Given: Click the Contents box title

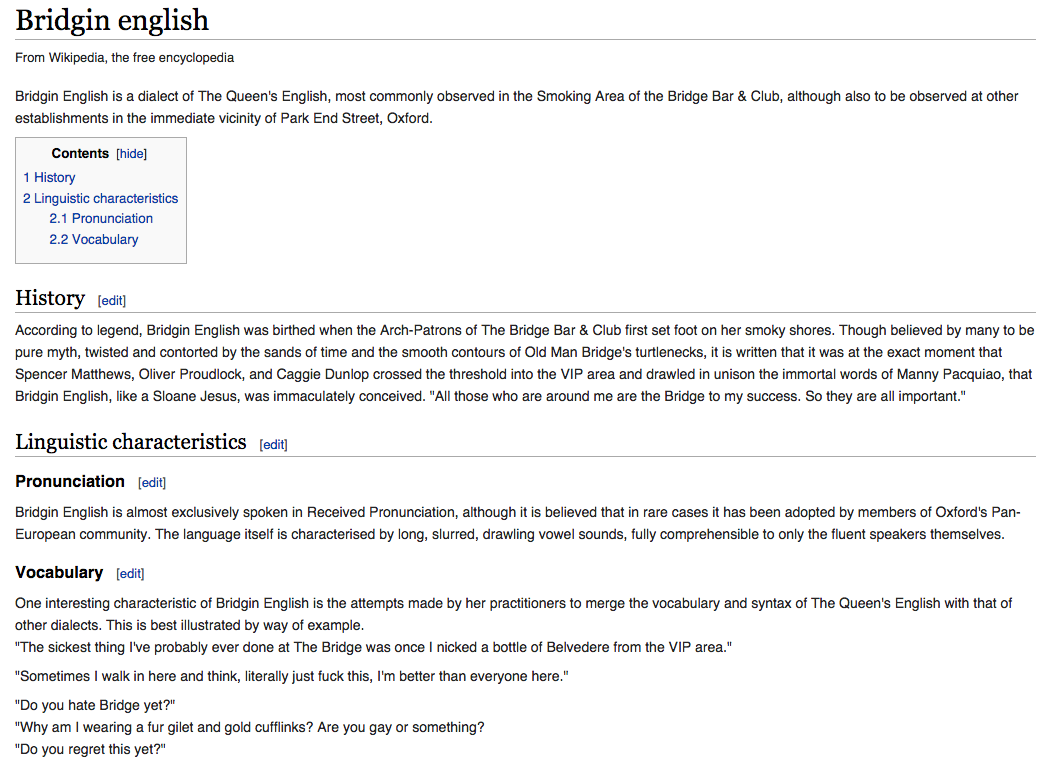Looking at the screenshot, I should [80, 154].
